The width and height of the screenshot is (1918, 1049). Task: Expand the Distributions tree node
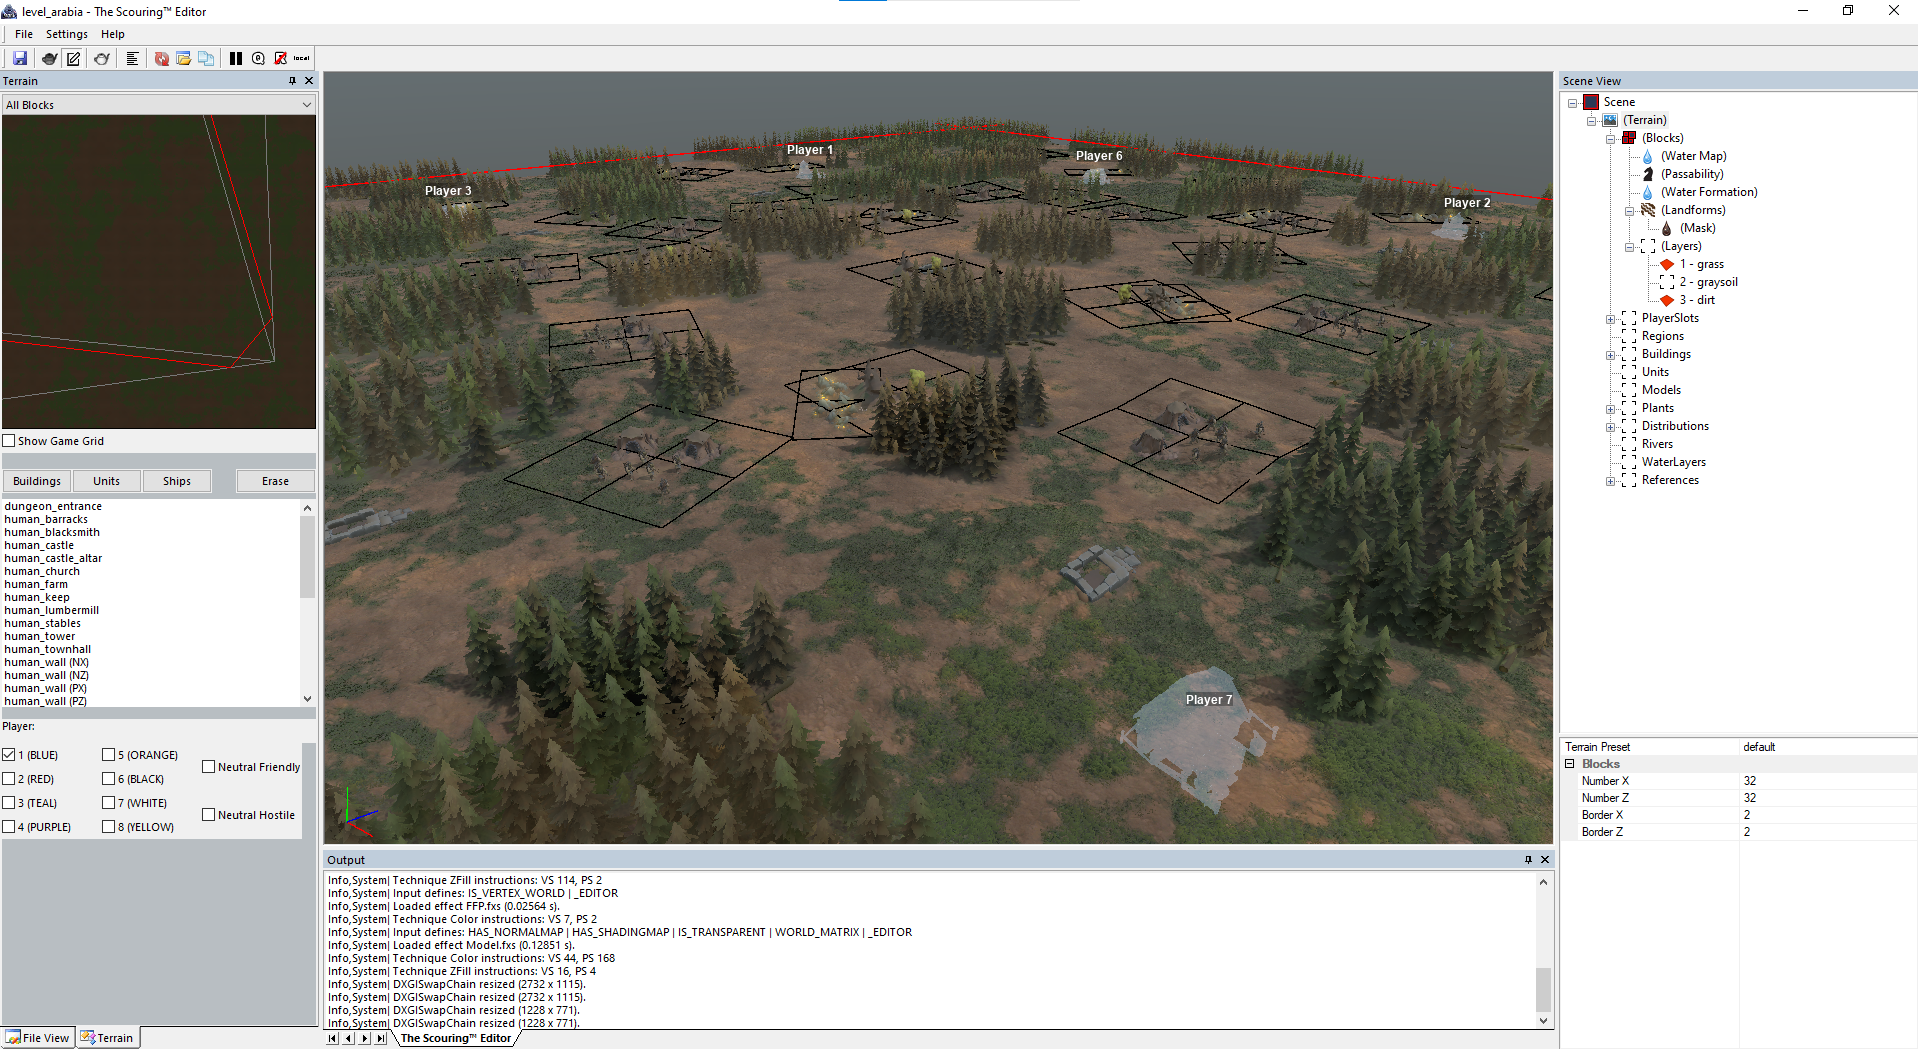click(x=1611, y=427)
